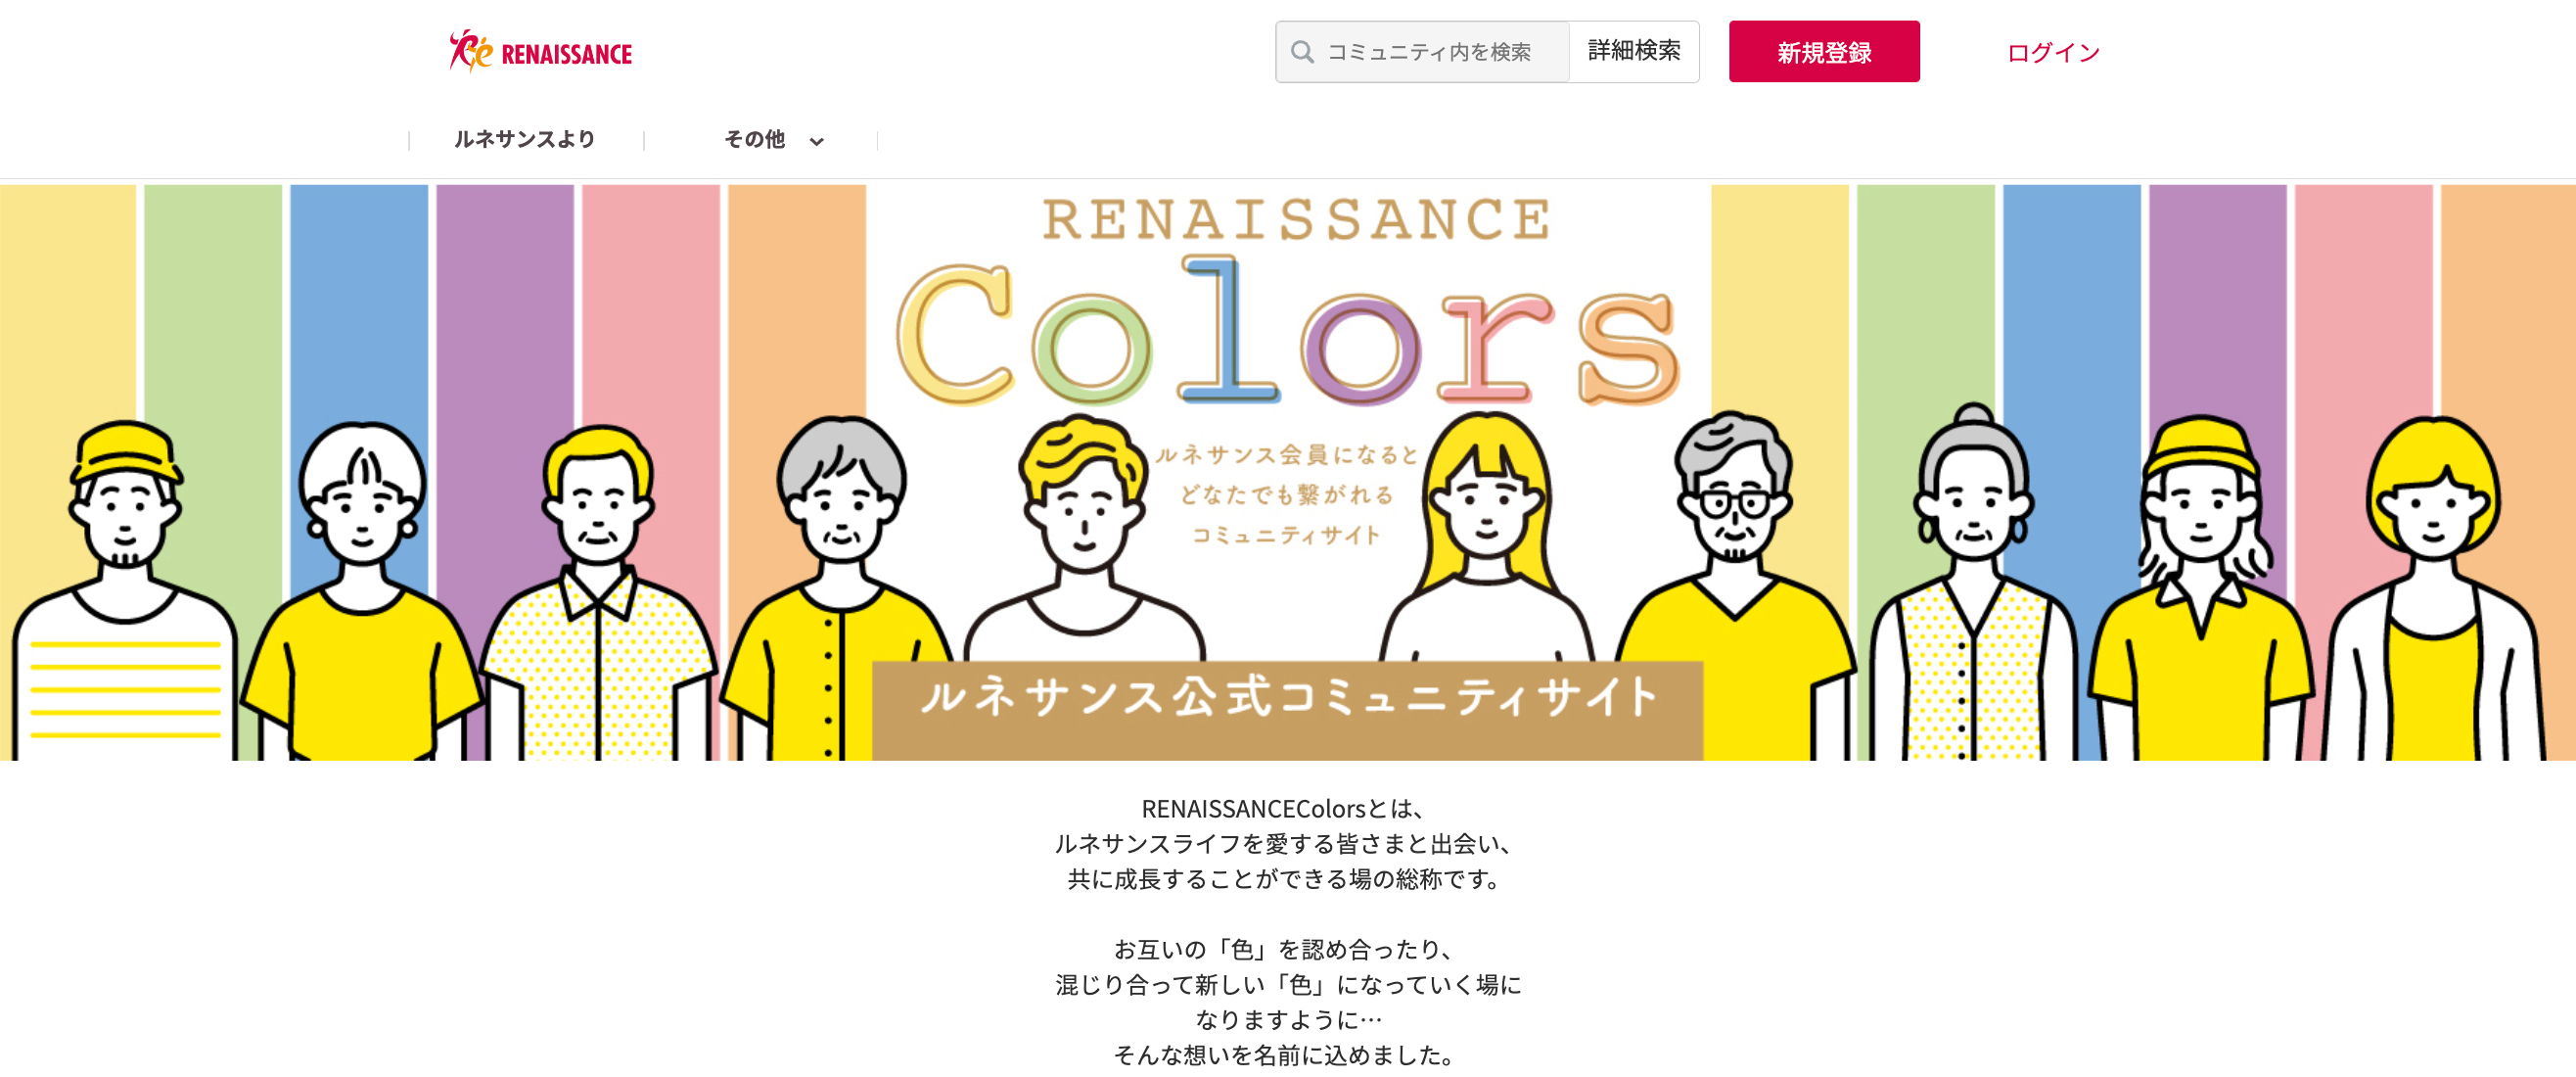
Task: Expand the chevron next to その他
Action: 817,141
